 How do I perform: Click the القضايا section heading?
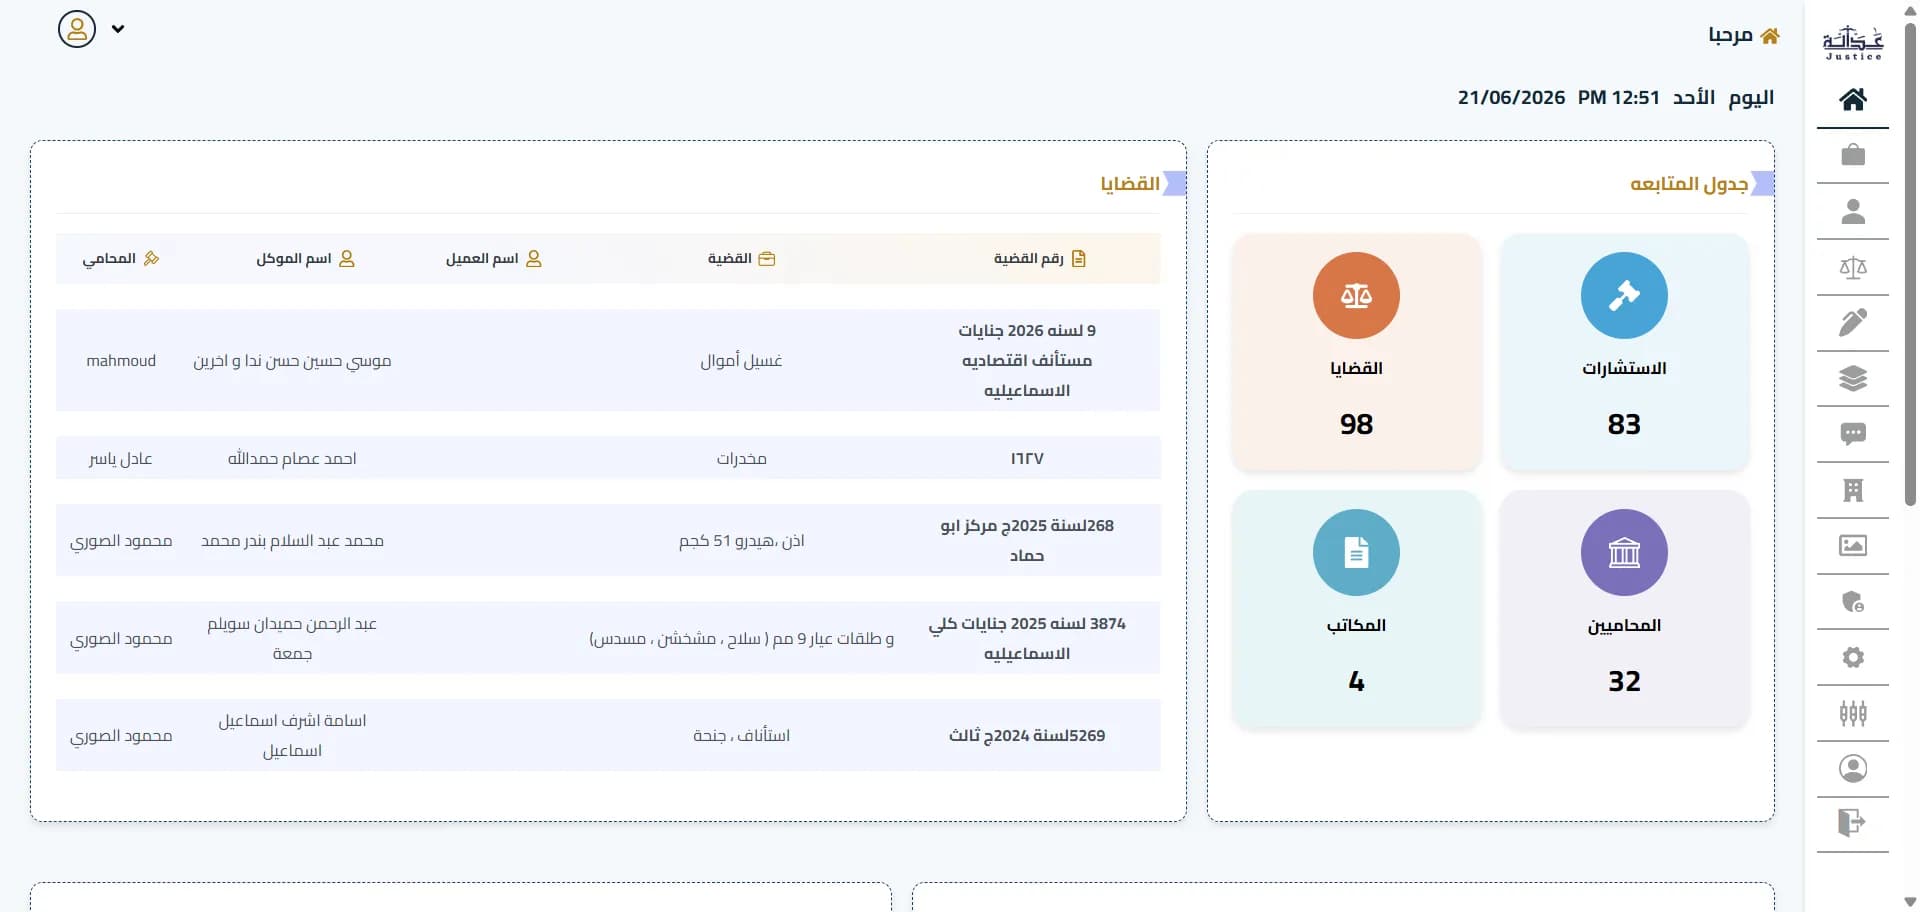coord(1130,184)
